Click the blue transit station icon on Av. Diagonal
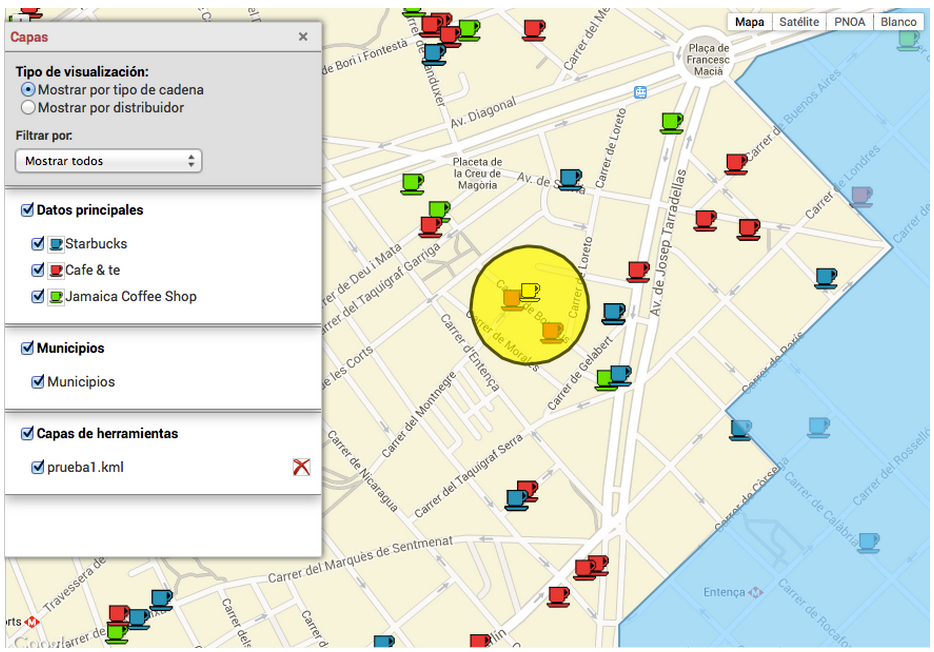This screenshot has height=652, width=934. 640,92
